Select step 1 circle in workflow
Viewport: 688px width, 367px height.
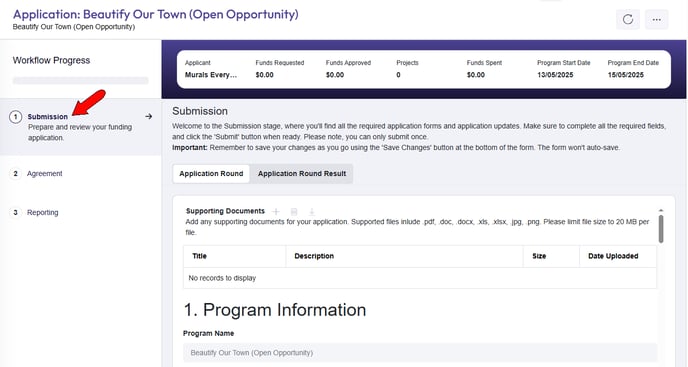(x=15, y=117)
